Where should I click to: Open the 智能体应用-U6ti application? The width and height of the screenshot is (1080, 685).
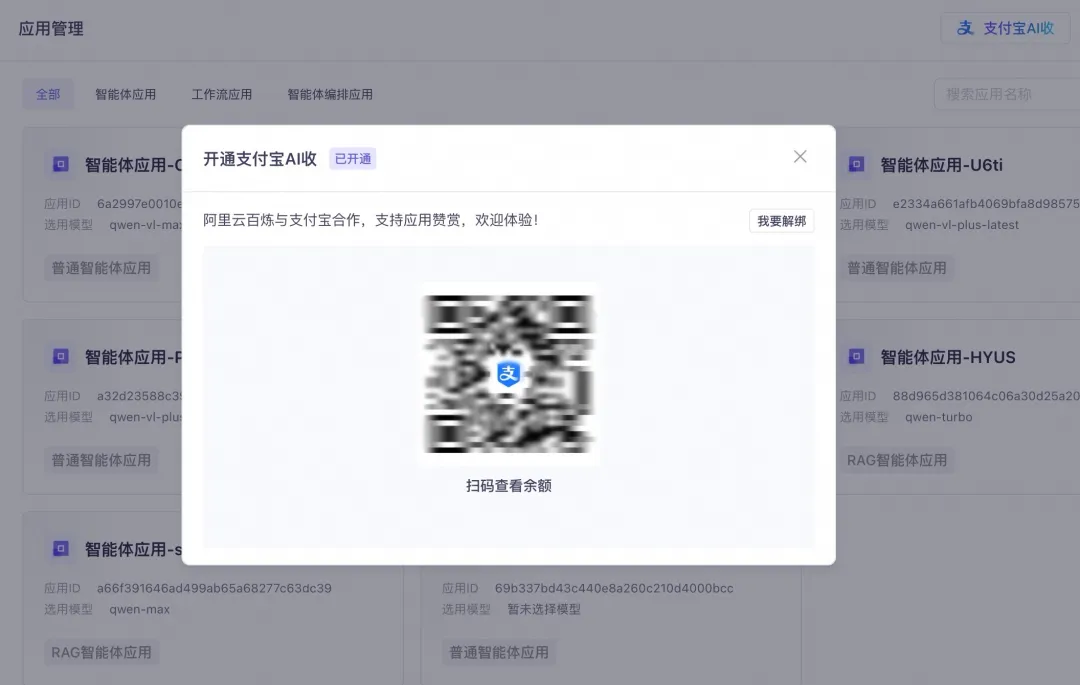coord(941,165)
